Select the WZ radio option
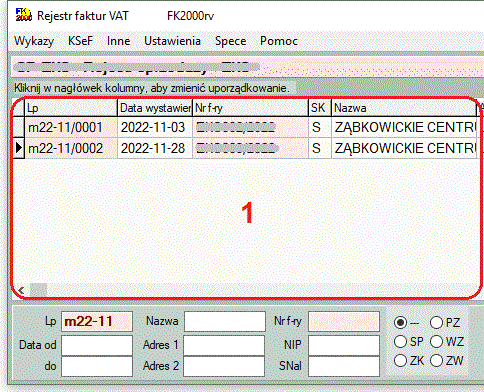Screen dimensions: 484x392 [x=436, y=342]
